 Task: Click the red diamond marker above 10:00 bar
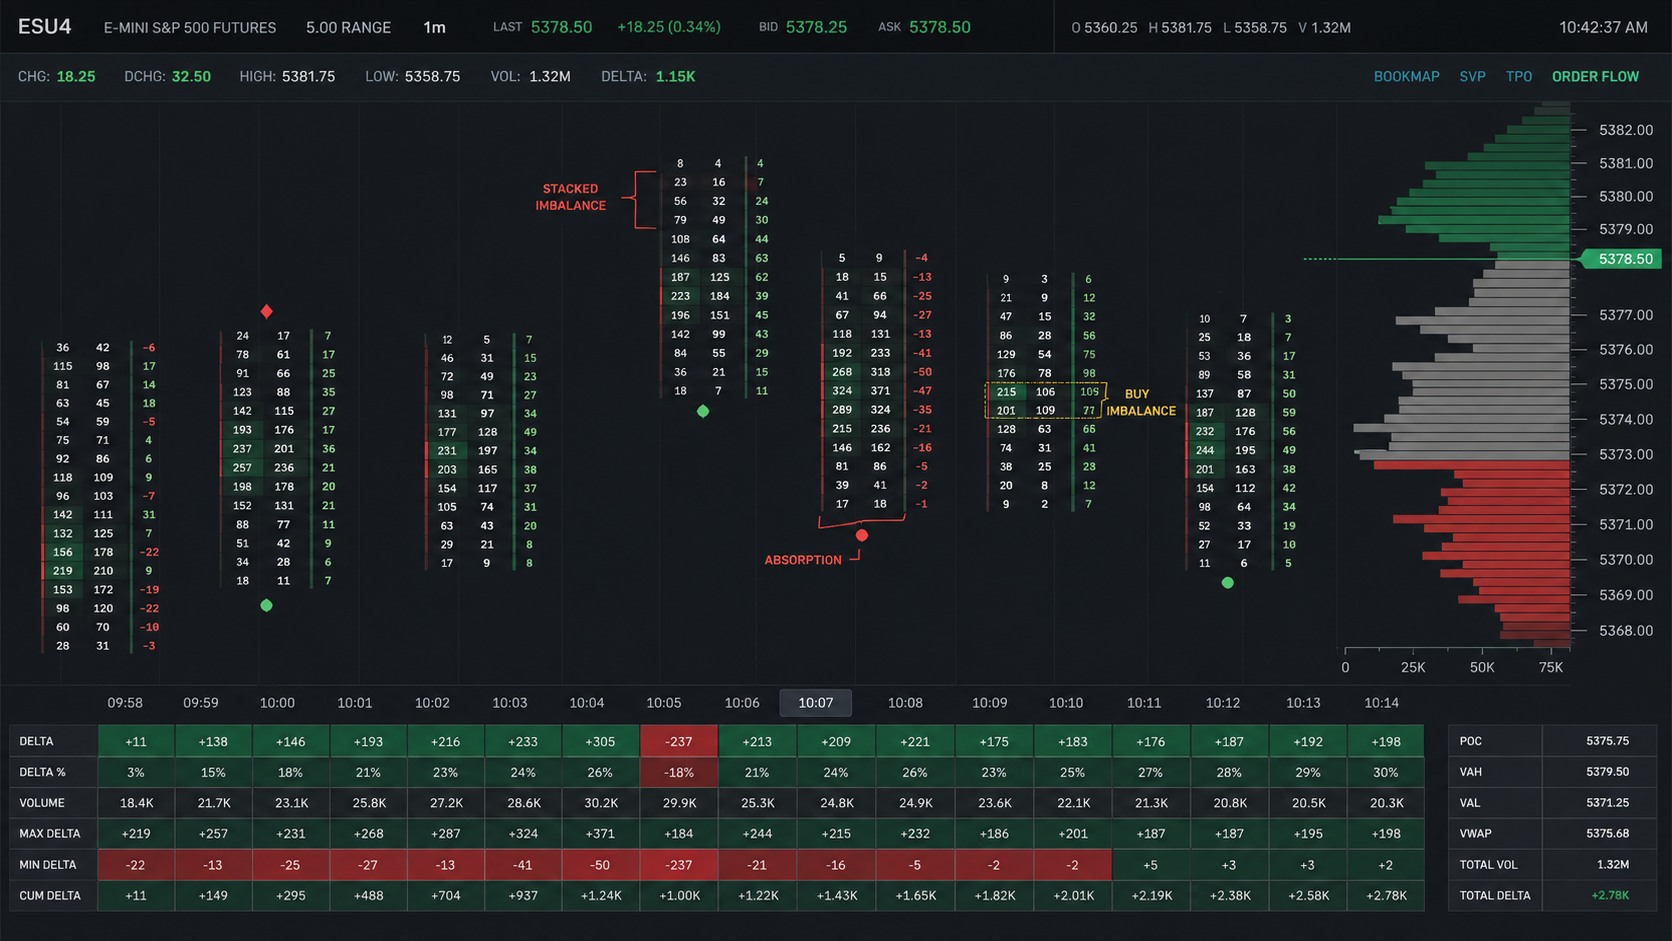266,312
